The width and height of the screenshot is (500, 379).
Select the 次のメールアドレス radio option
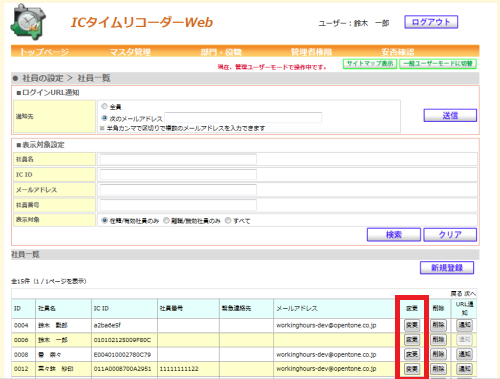pyautogui.click(x=104, y=118)
